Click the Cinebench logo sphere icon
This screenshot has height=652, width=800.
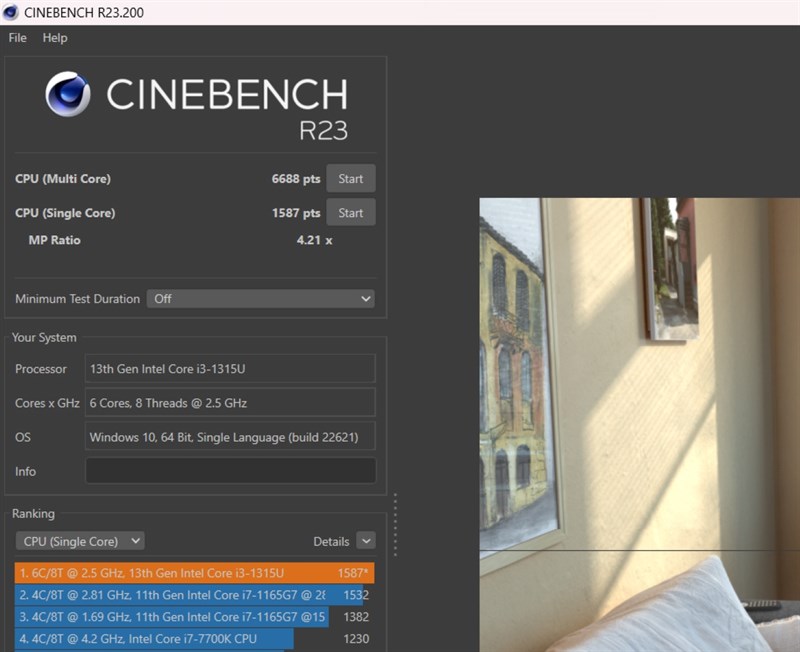[68, 94]
